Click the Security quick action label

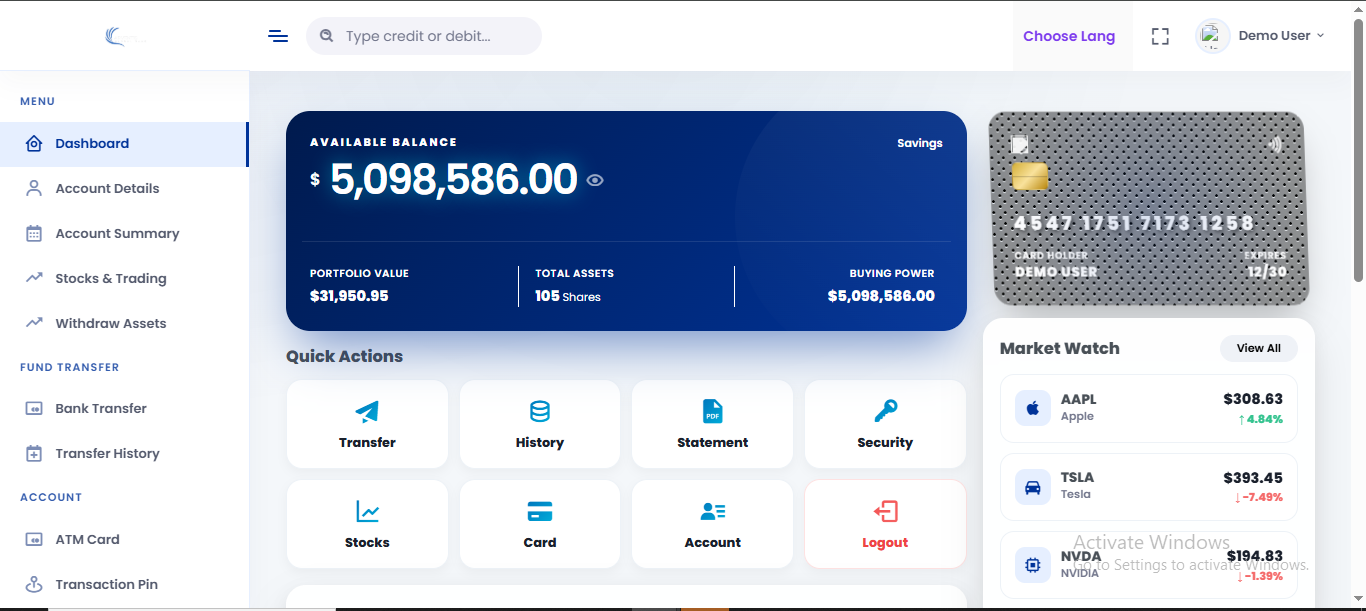(x=885, y=442)
